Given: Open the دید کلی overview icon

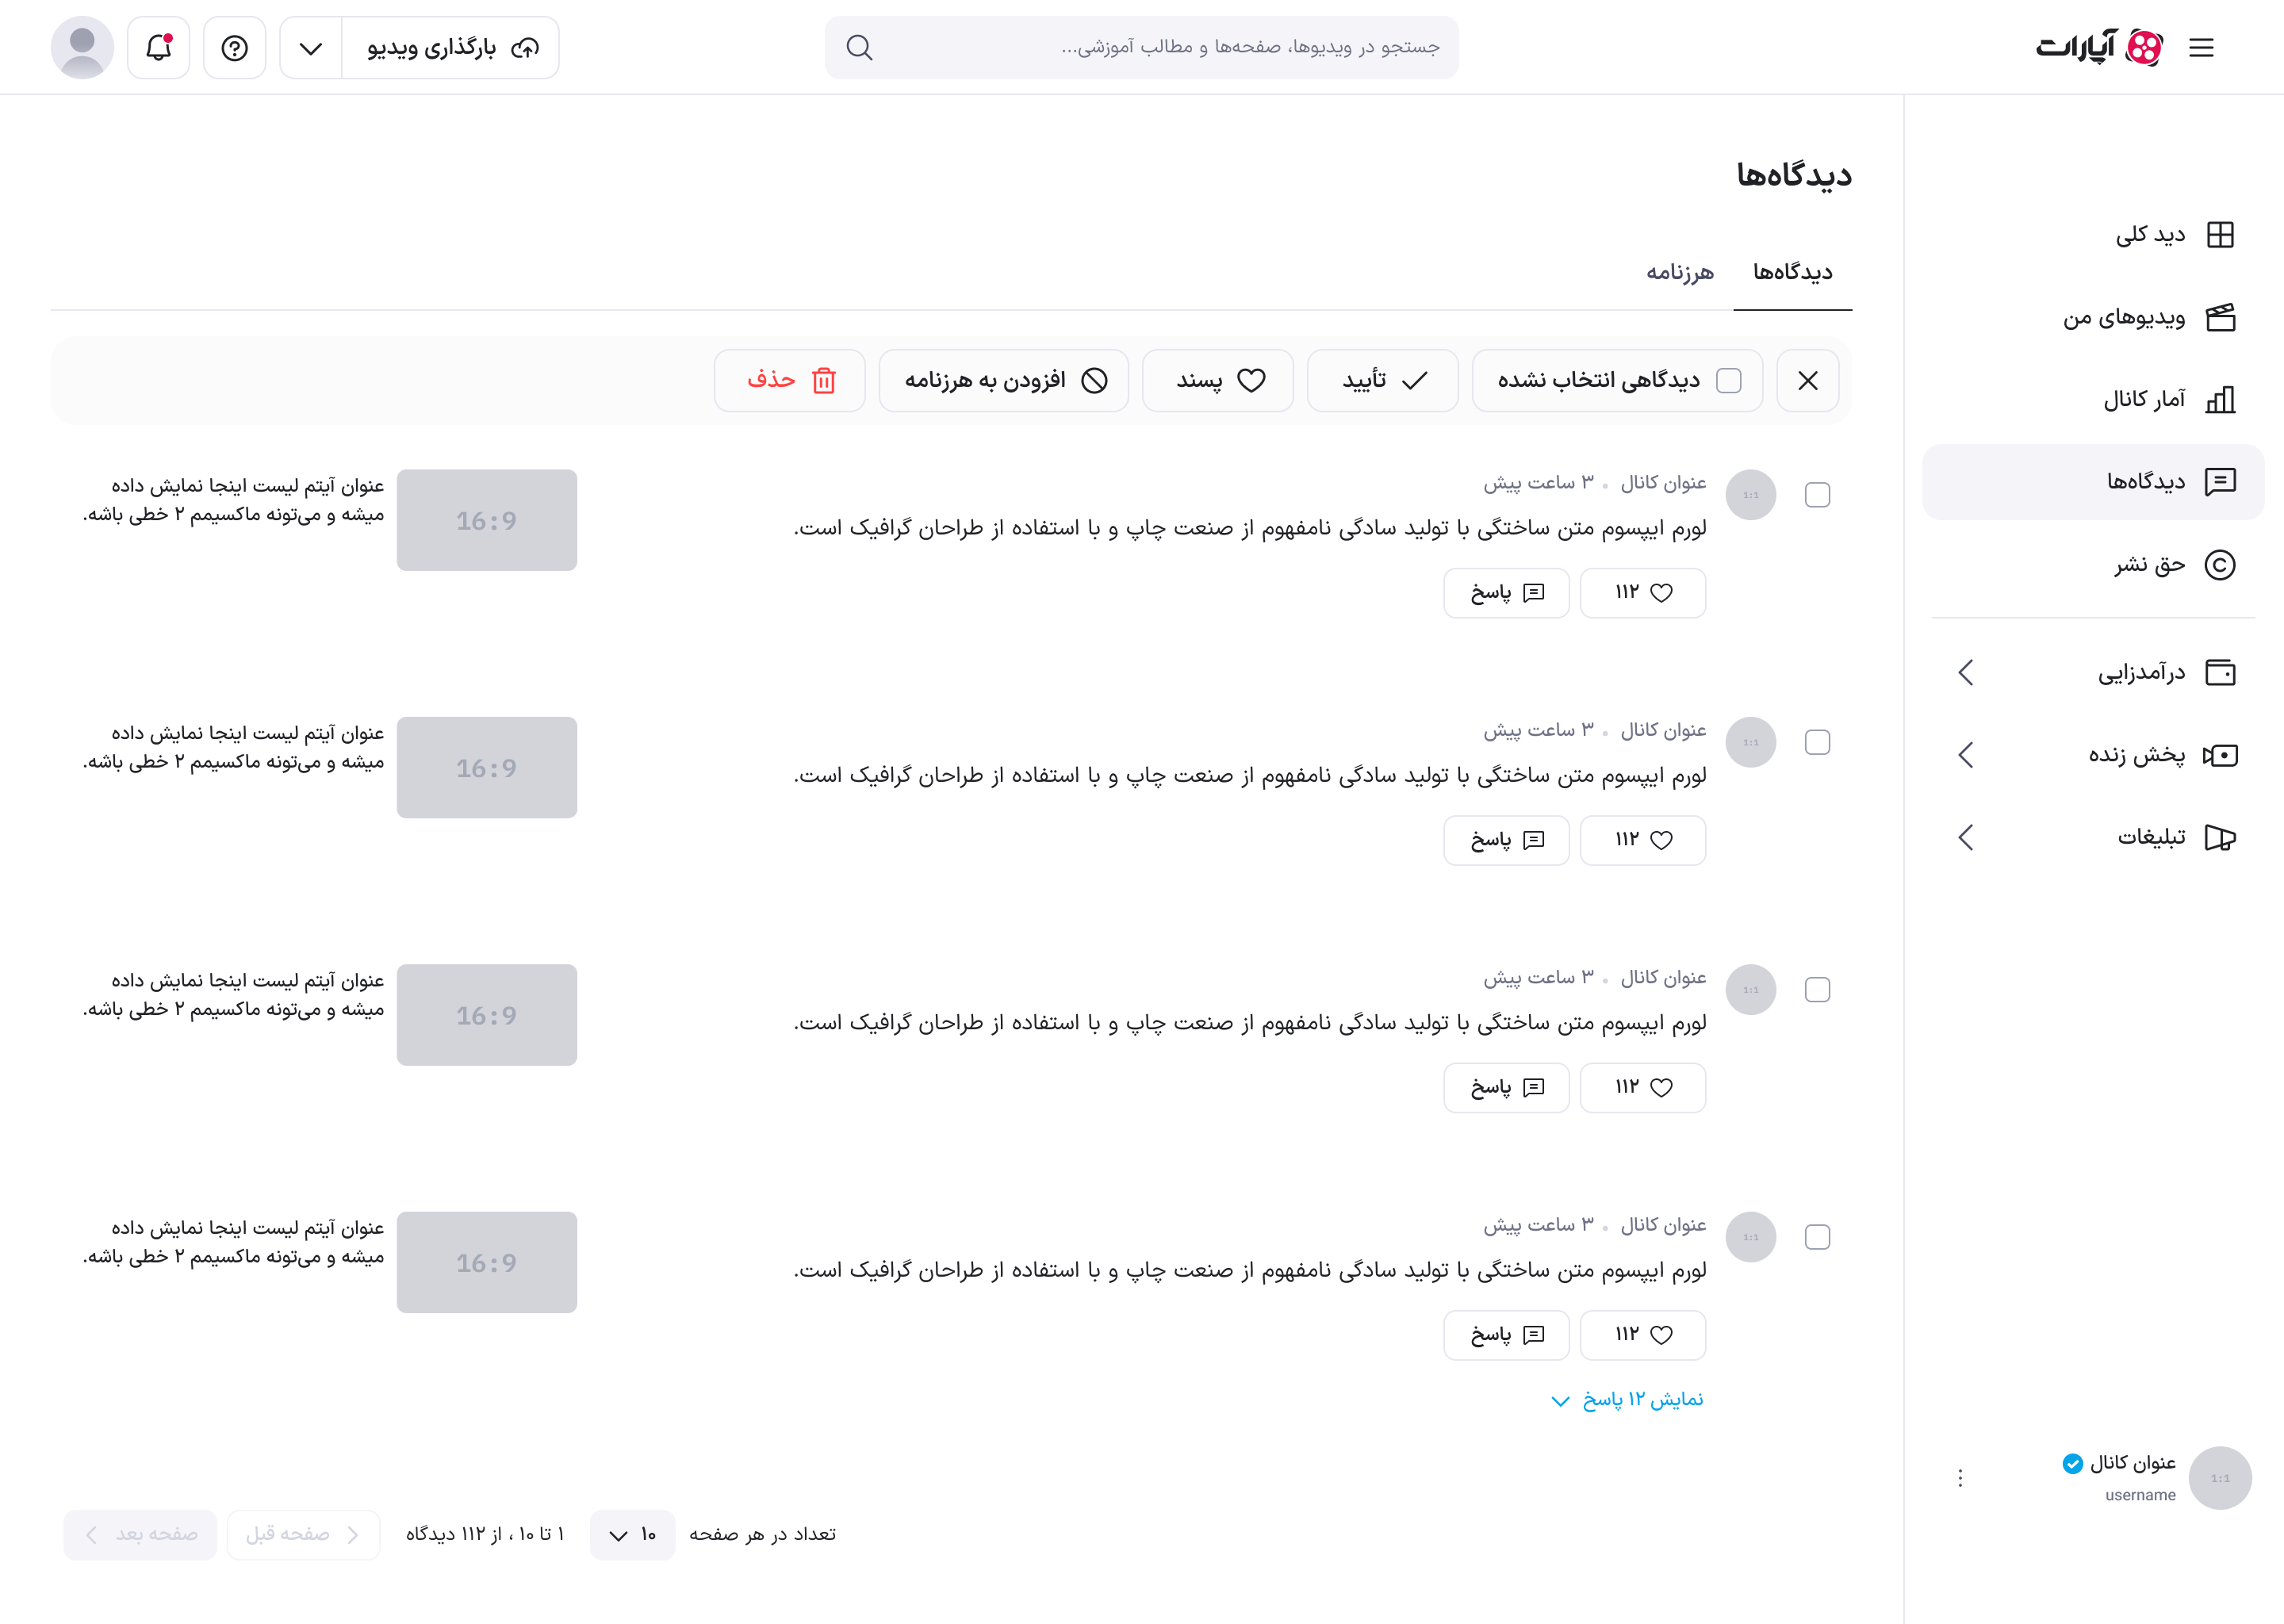Looking at the screenshot, I should tap(2222, 234).
